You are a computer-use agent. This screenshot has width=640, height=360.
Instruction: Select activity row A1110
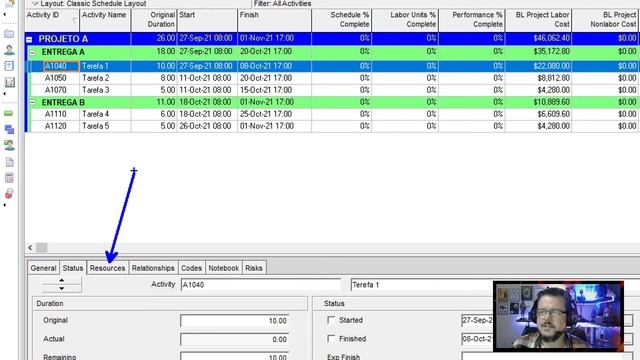click(x=332, y=114)
